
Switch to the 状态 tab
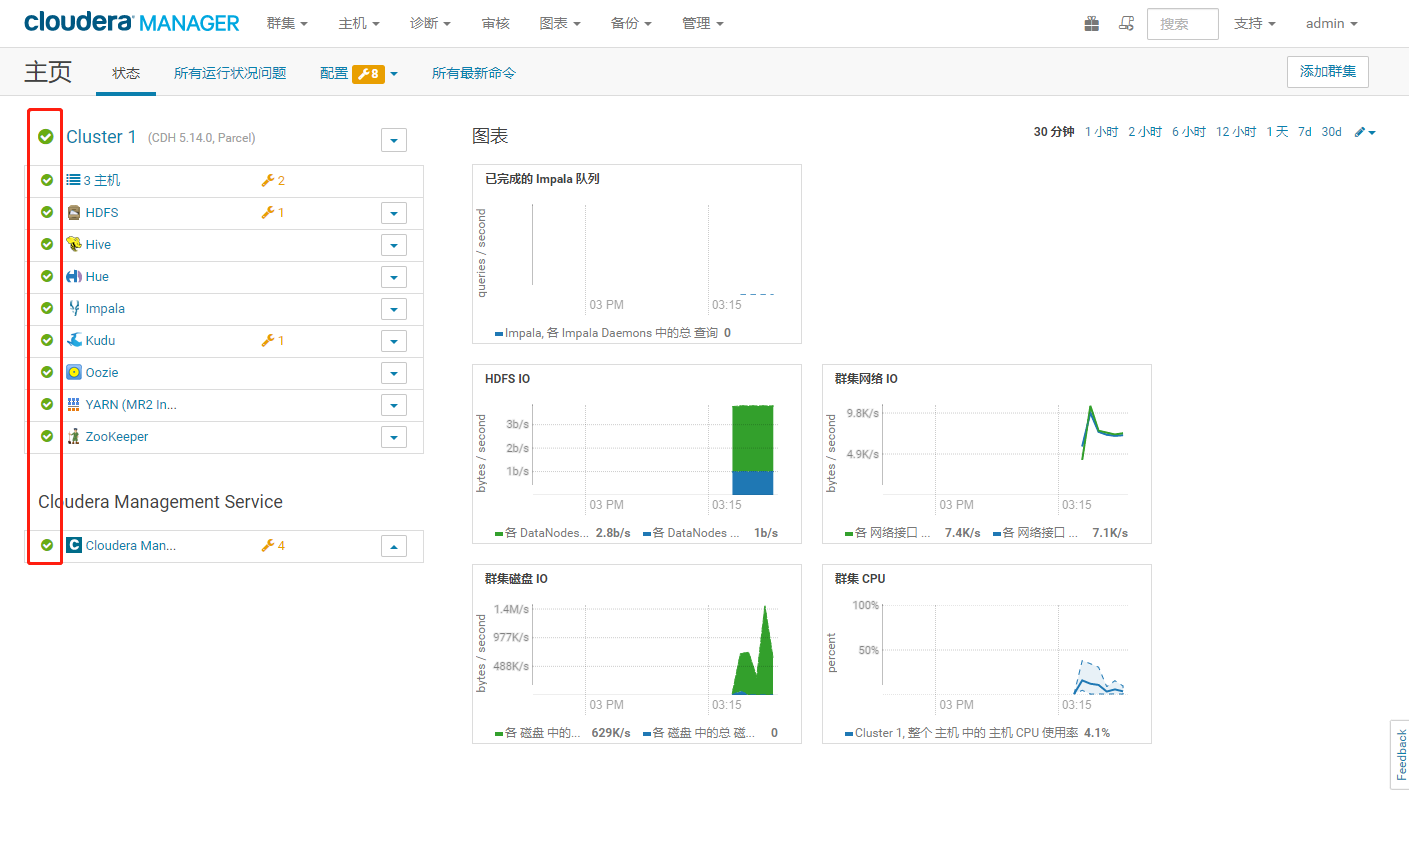click(126, 73)
